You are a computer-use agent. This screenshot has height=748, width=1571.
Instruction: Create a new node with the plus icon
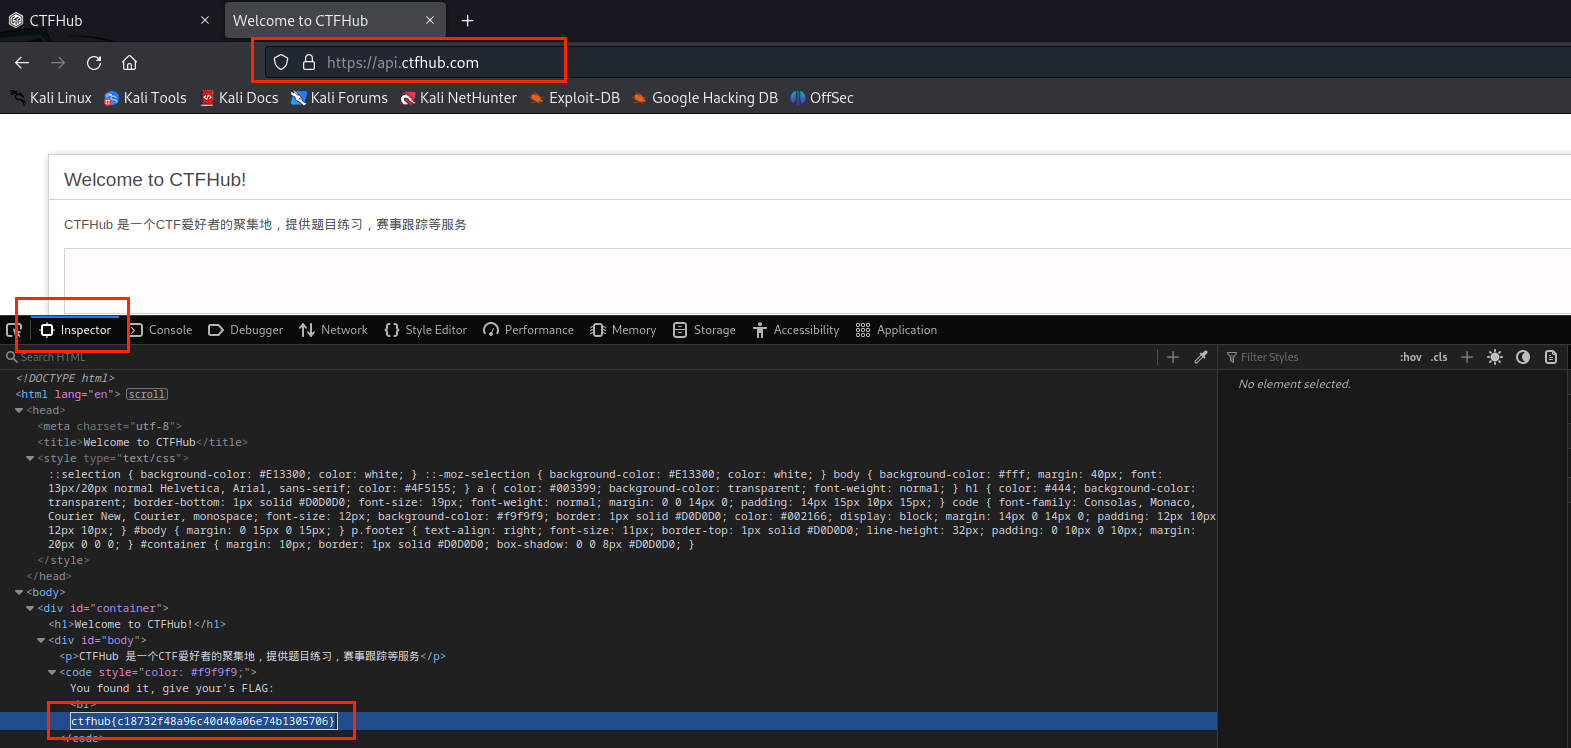[x=1173, y=357]
